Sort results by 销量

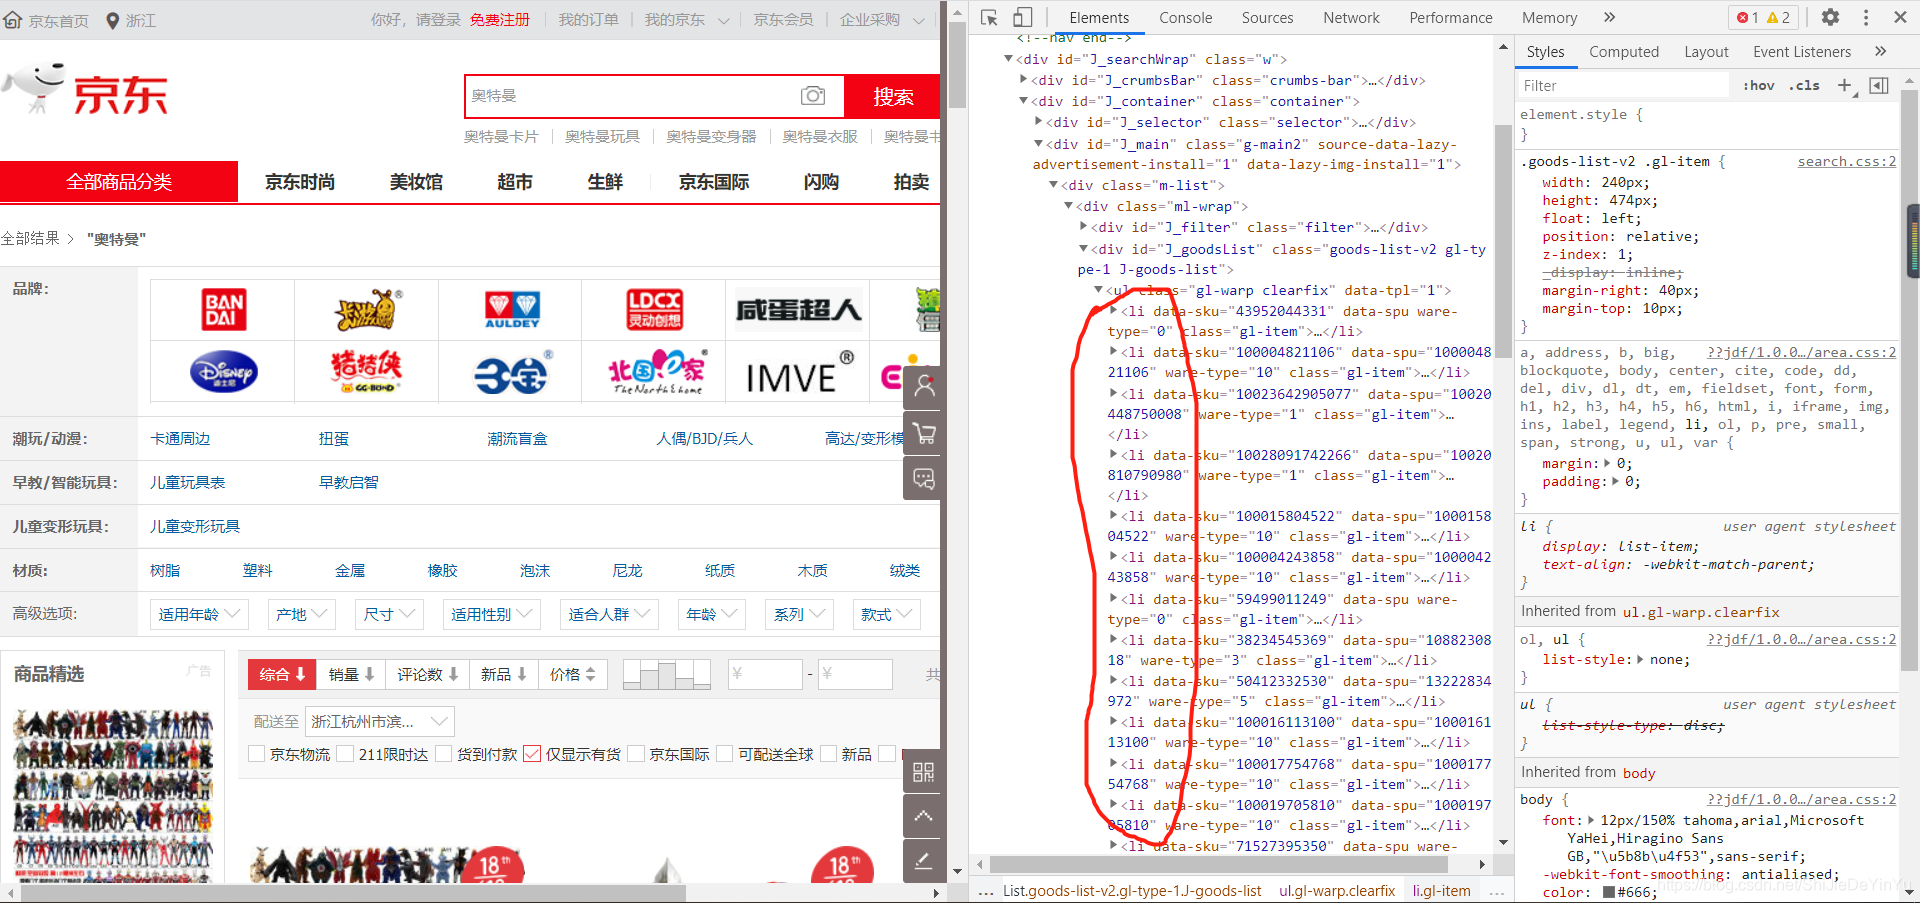pos(351,675)
